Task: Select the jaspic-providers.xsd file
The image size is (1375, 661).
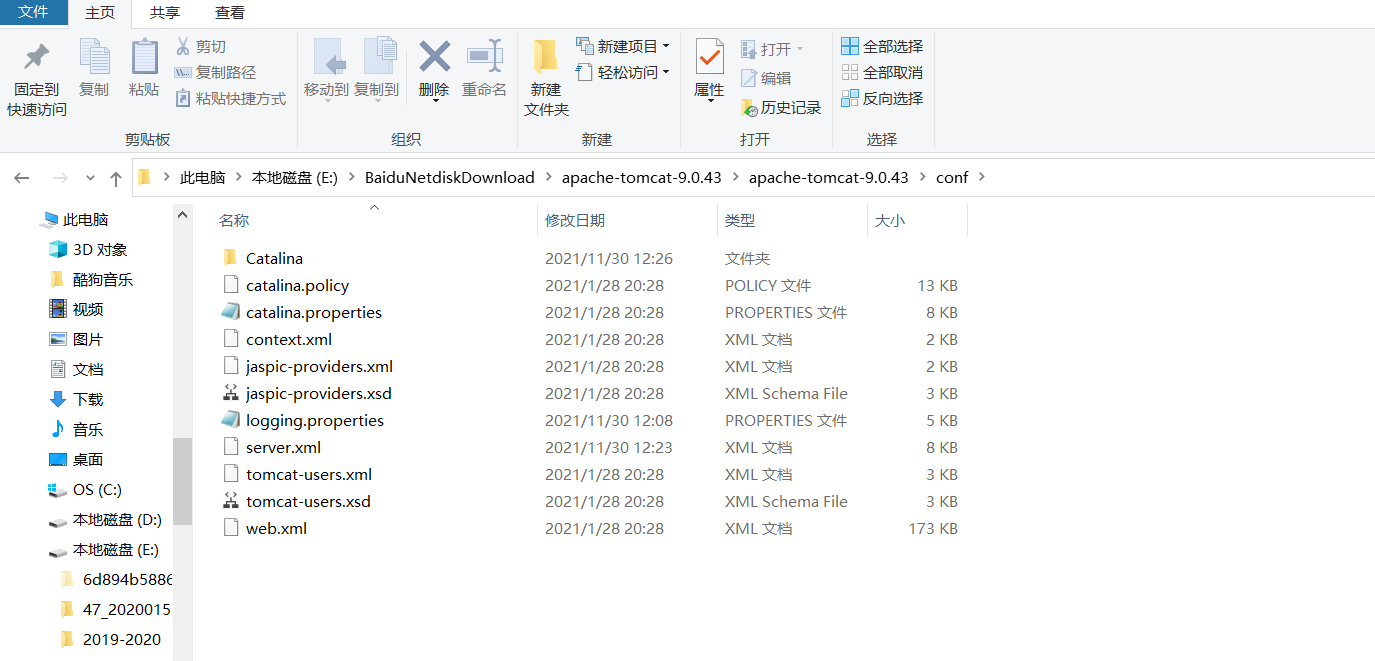Action: point(319,393)
